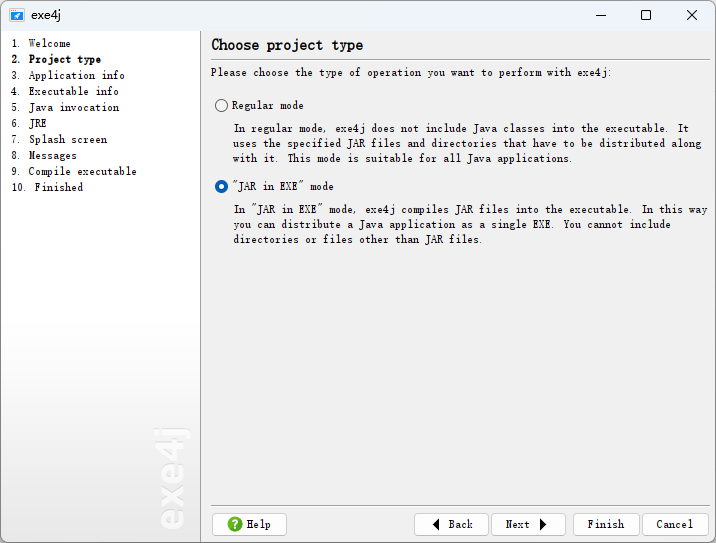Minimize the exe4j window
This screenshot has width=716, height=543.
click(x=600, y=15)
